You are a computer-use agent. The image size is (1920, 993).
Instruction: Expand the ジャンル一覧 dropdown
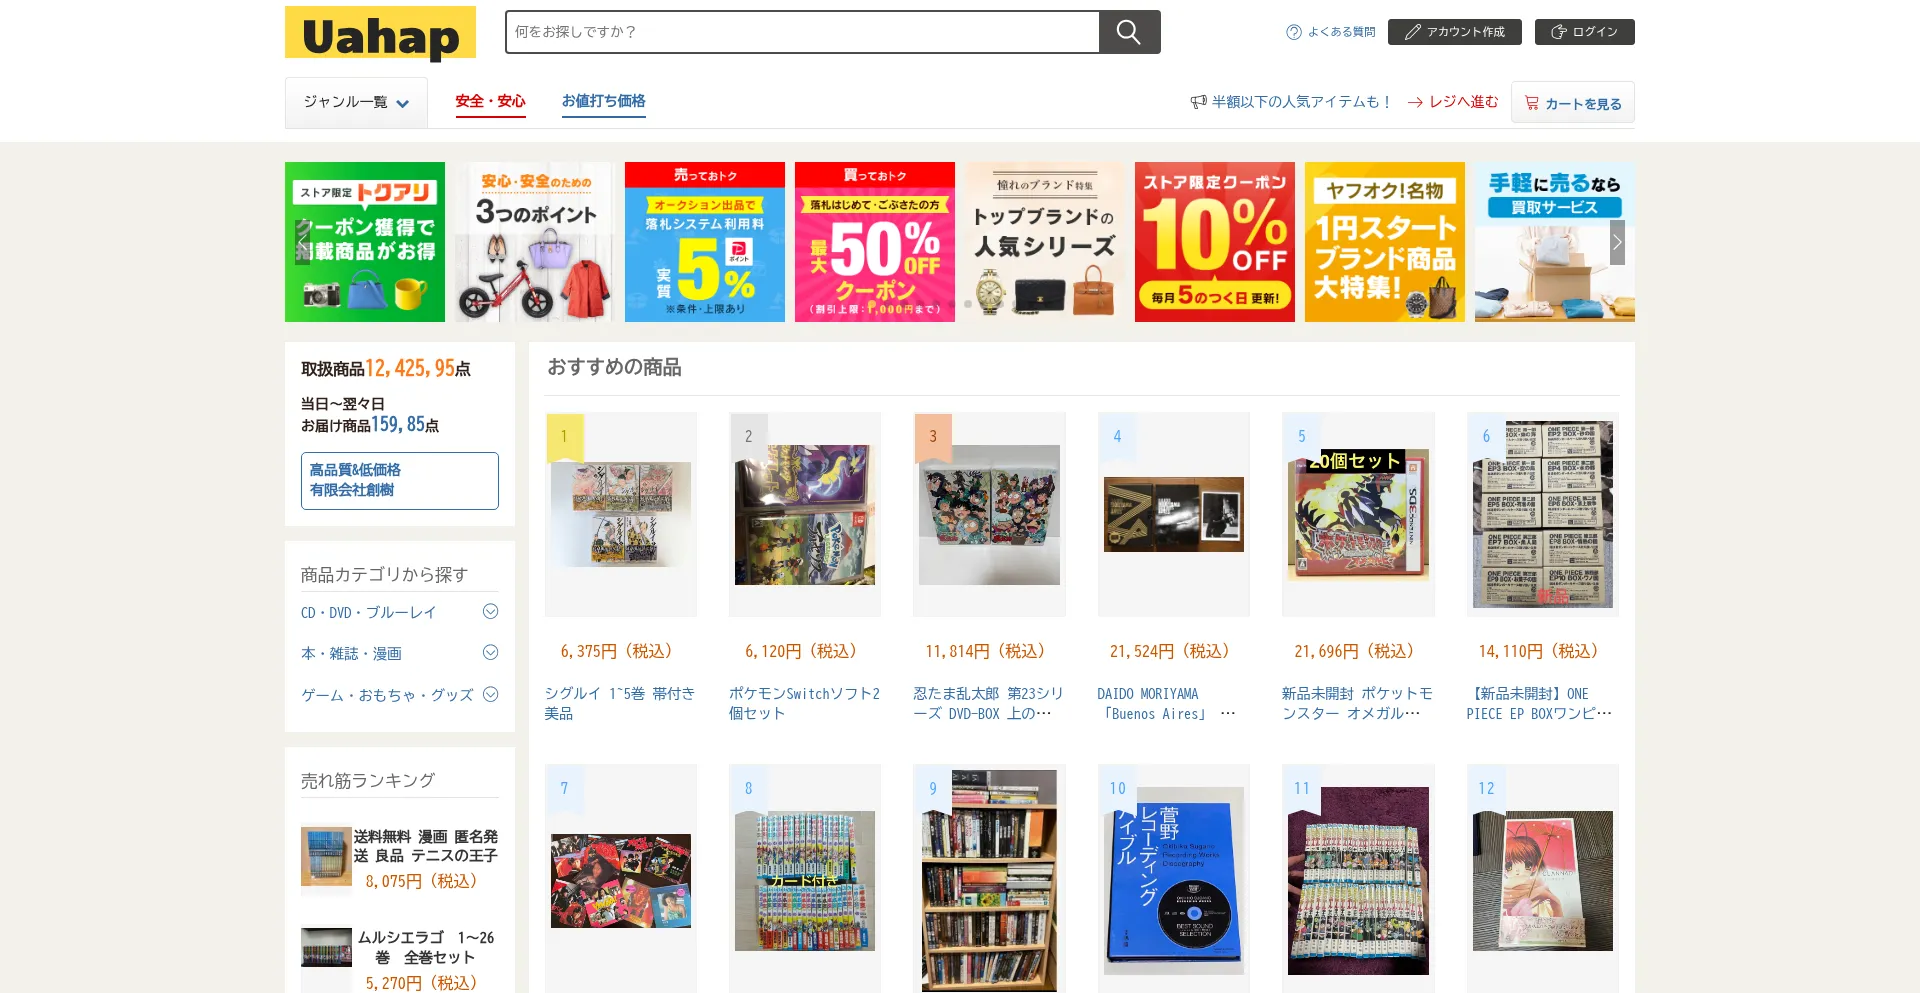coord(356,103)
